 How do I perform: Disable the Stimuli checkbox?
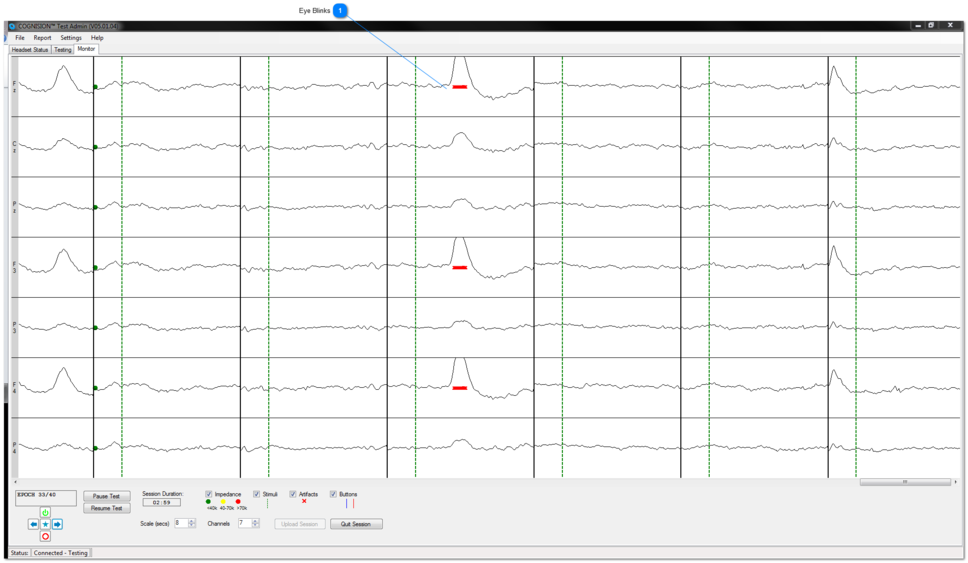257,494
